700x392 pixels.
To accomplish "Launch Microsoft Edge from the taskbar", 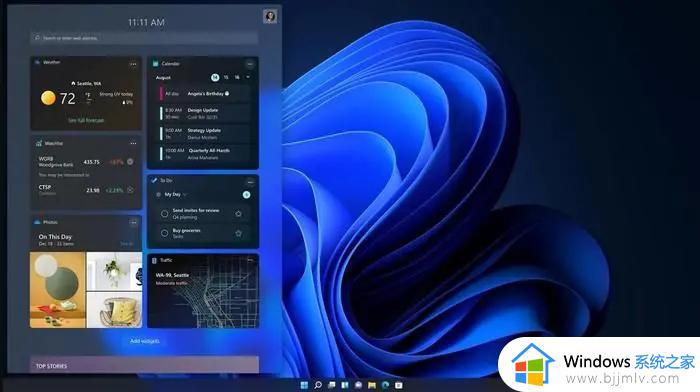I will pyautogui.click(x=385, y=385).
